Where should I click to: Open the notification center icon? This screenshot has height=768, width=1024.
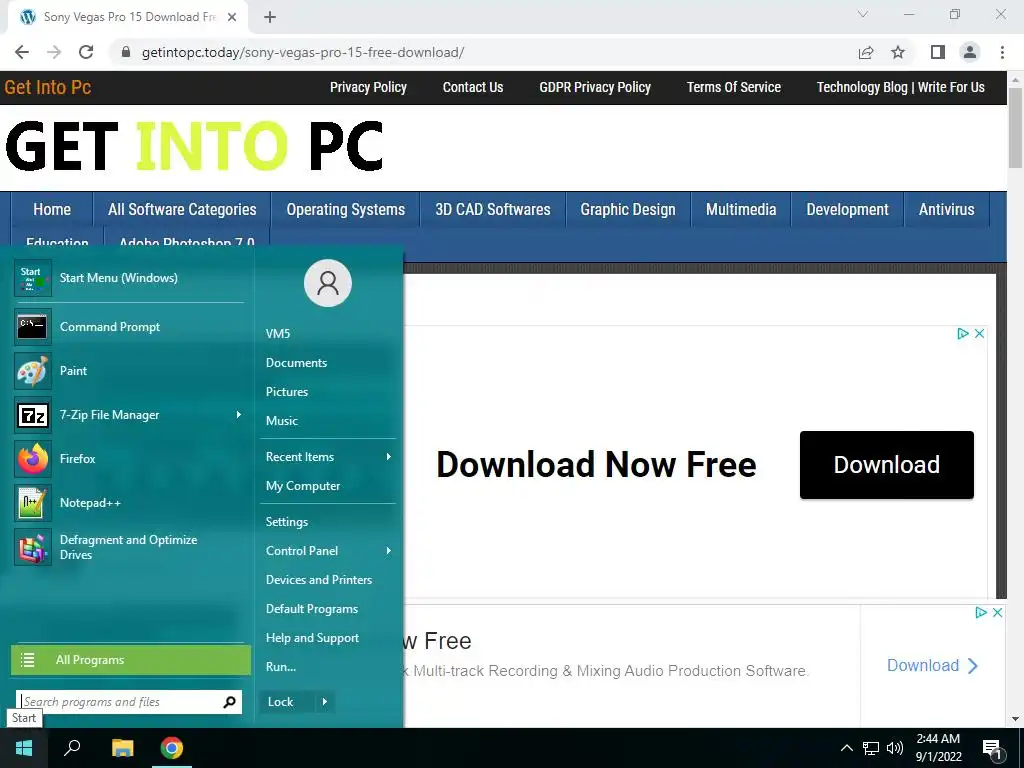point(992,748)
